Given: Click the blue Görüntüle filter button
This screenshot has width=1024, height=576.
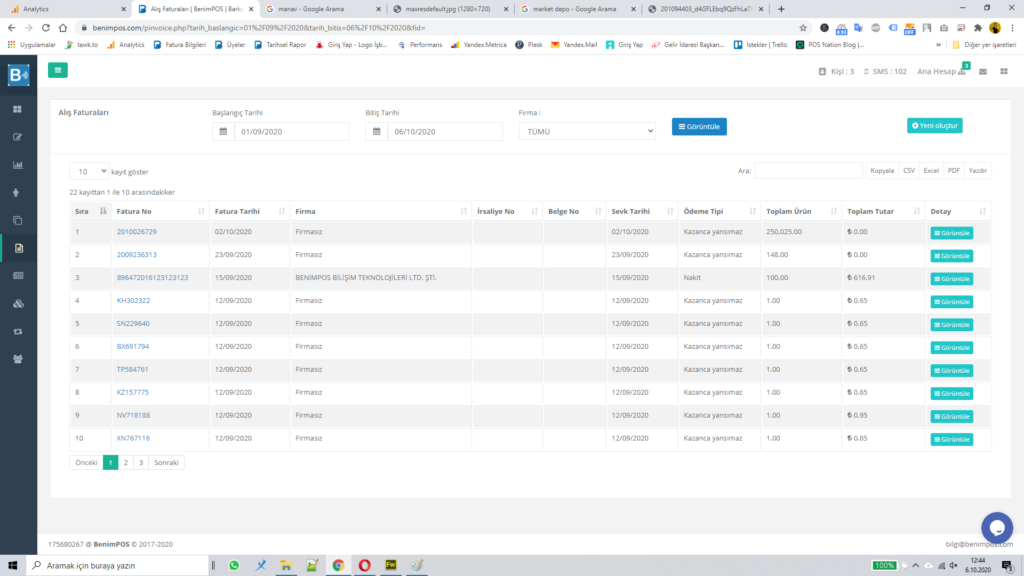Looking at the screenshot, I should tap(699, 127).
